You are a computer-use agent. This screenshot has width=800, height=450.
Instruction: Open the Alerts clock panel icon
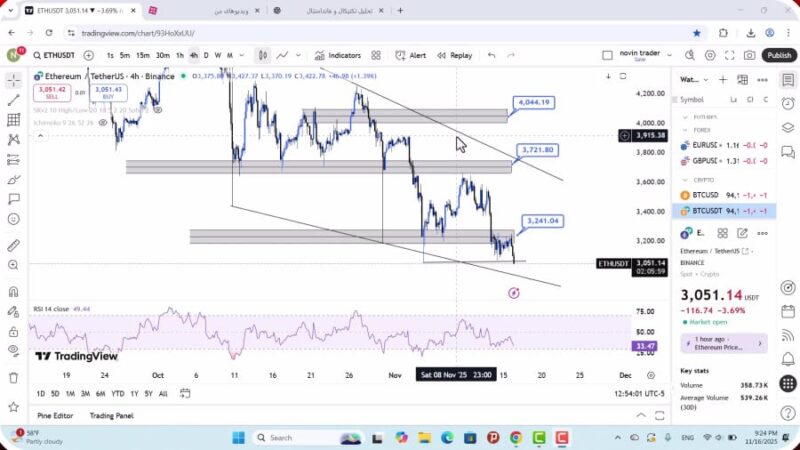point(788,100)
